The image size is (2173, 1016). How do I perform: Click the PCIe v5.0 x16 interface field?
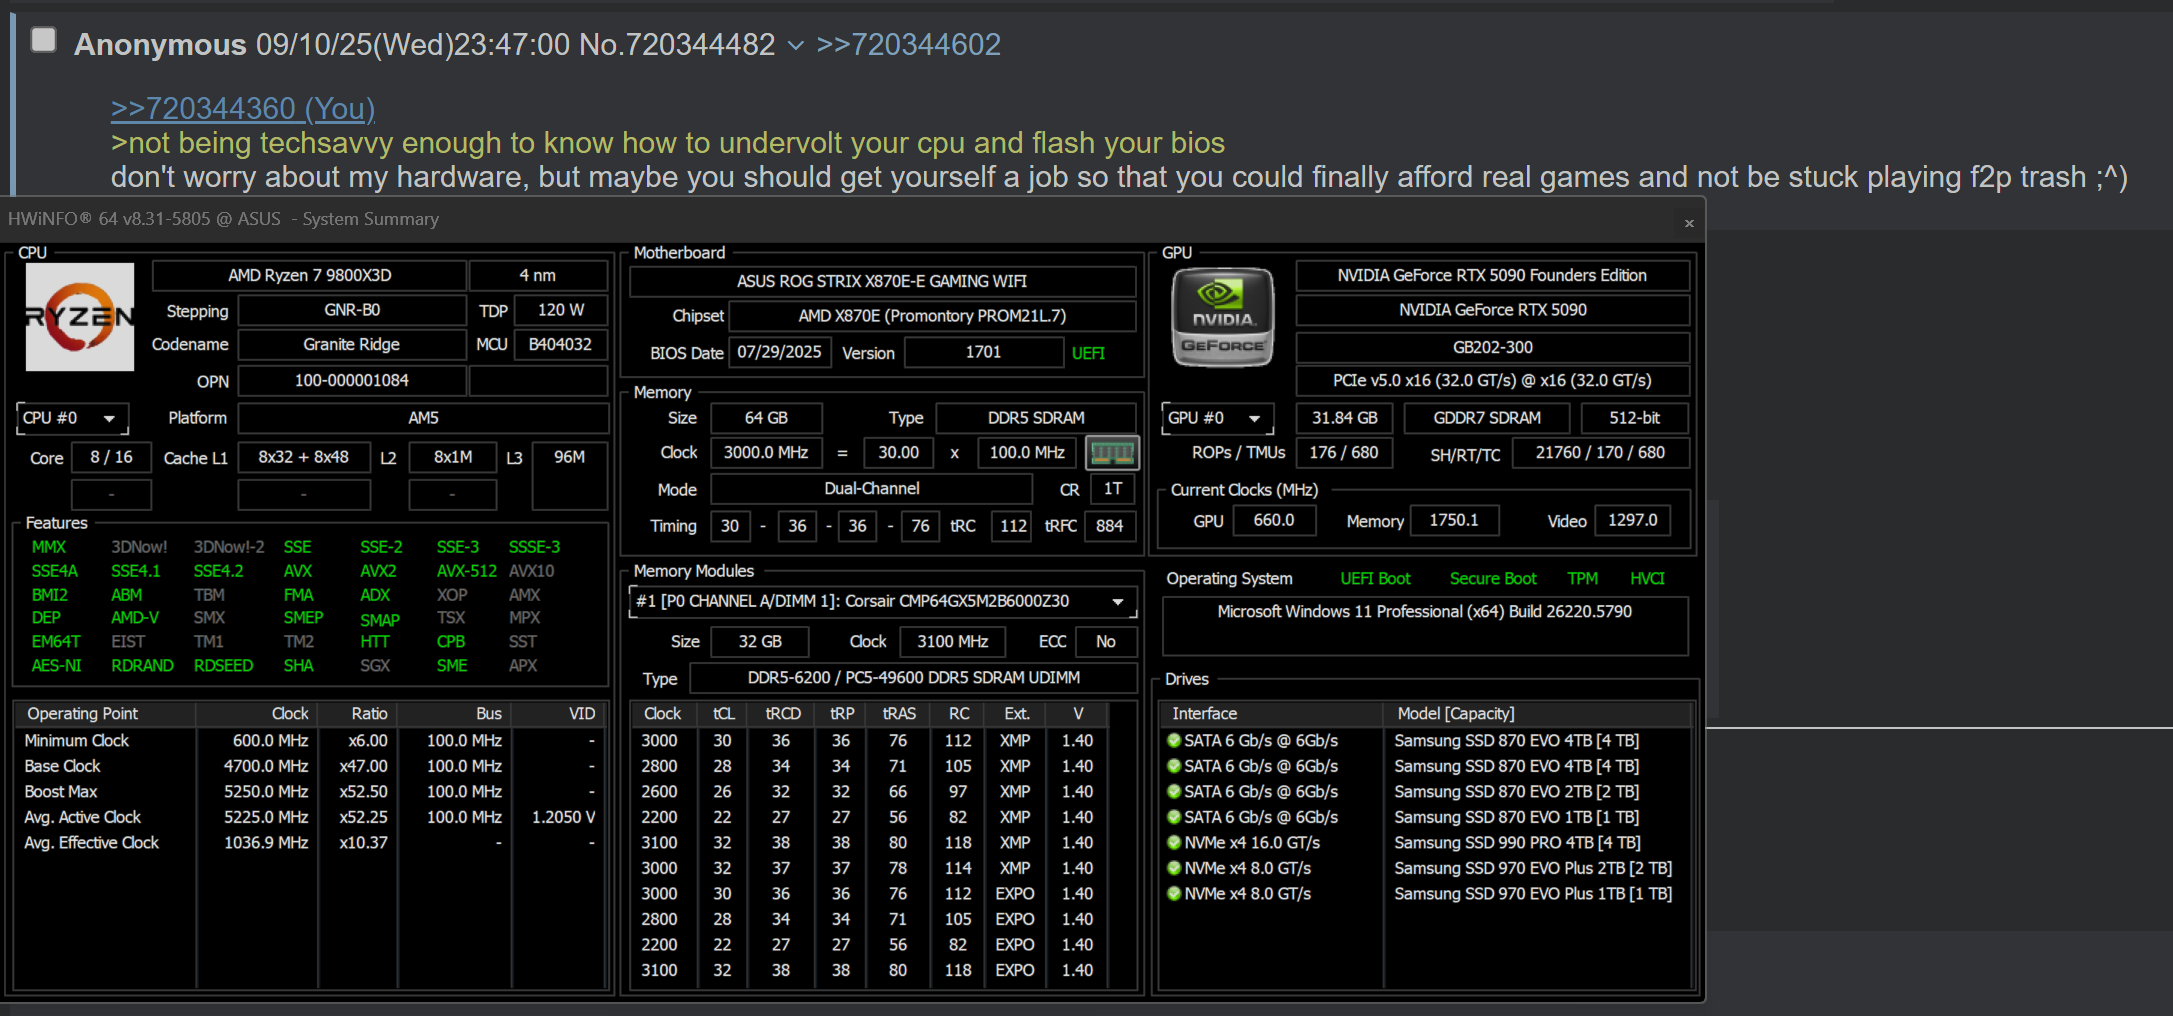point(1492,381)
